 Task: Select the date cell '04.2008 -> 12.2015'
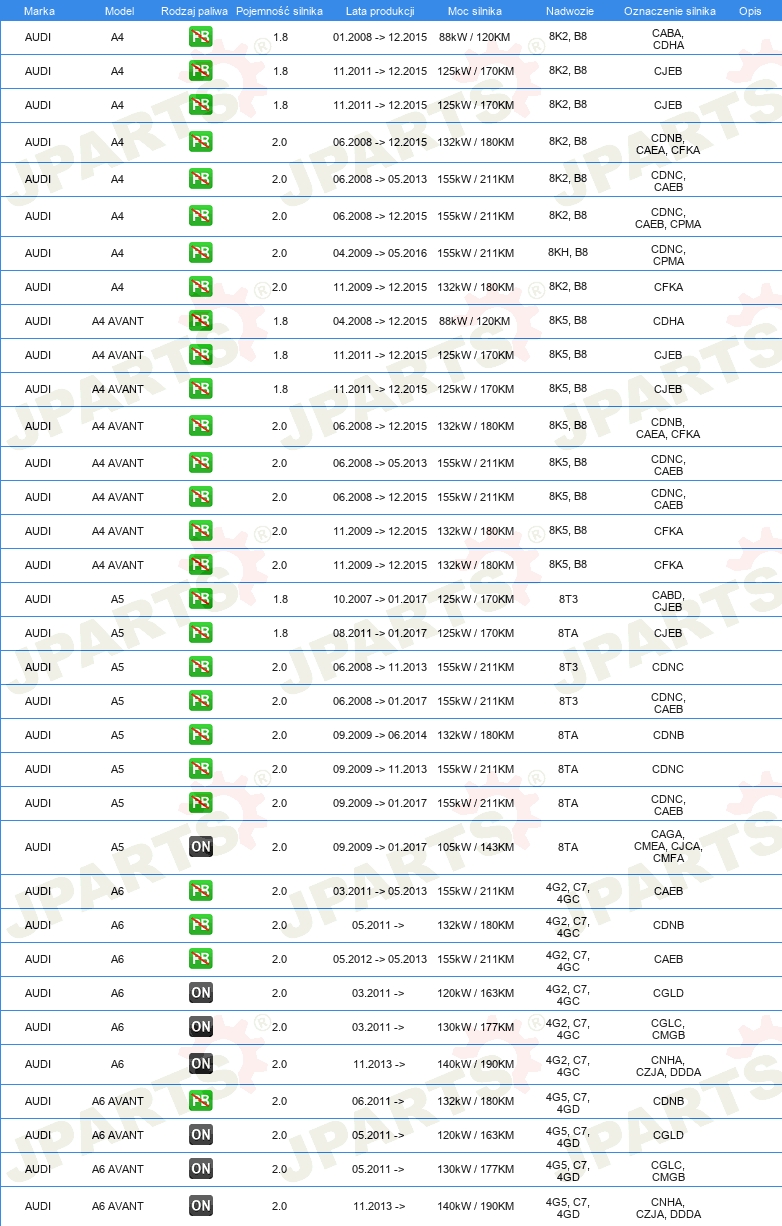click(x=380, y=321)
